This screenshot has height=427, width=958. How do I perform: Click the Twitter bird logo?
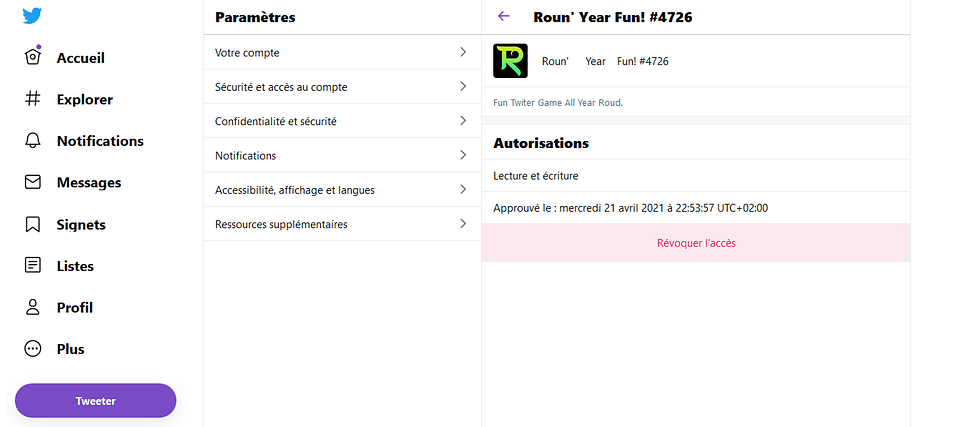coord(32,15)
